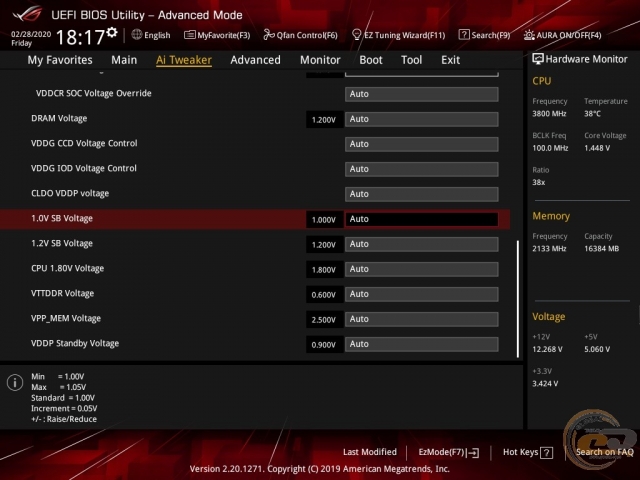The width and height of the screenshot is (640, 480).
Task: Click the 2.500V VPP_MEM value
Action: (x=324, y=320)
